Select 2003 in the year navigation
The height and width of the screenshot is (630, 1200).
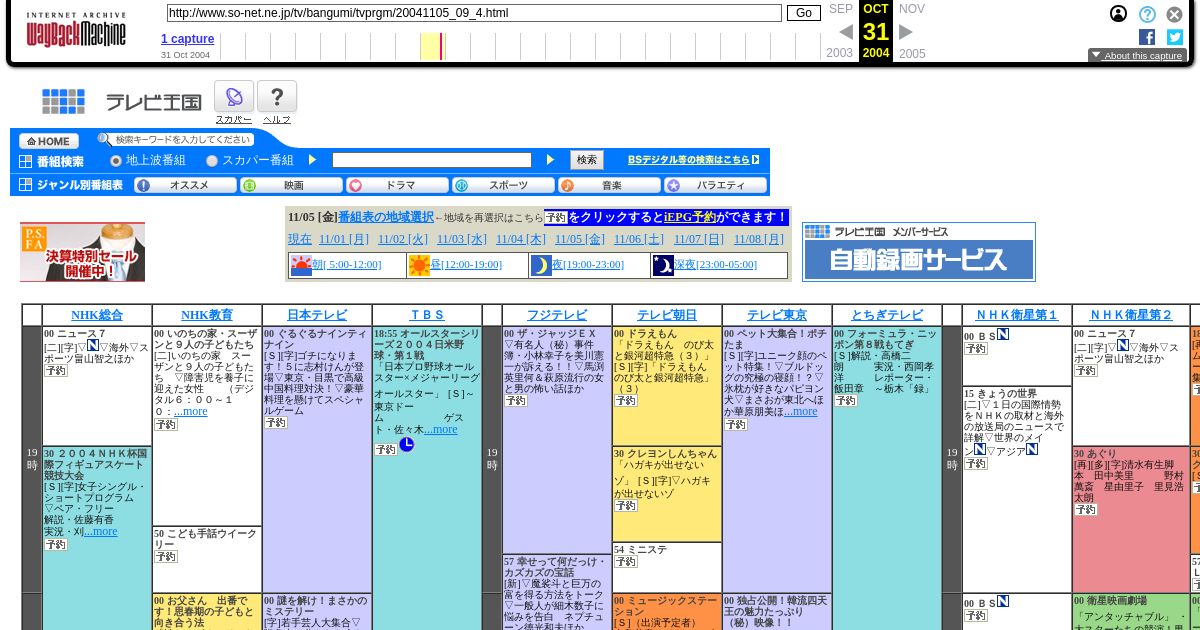click(840, 53)
